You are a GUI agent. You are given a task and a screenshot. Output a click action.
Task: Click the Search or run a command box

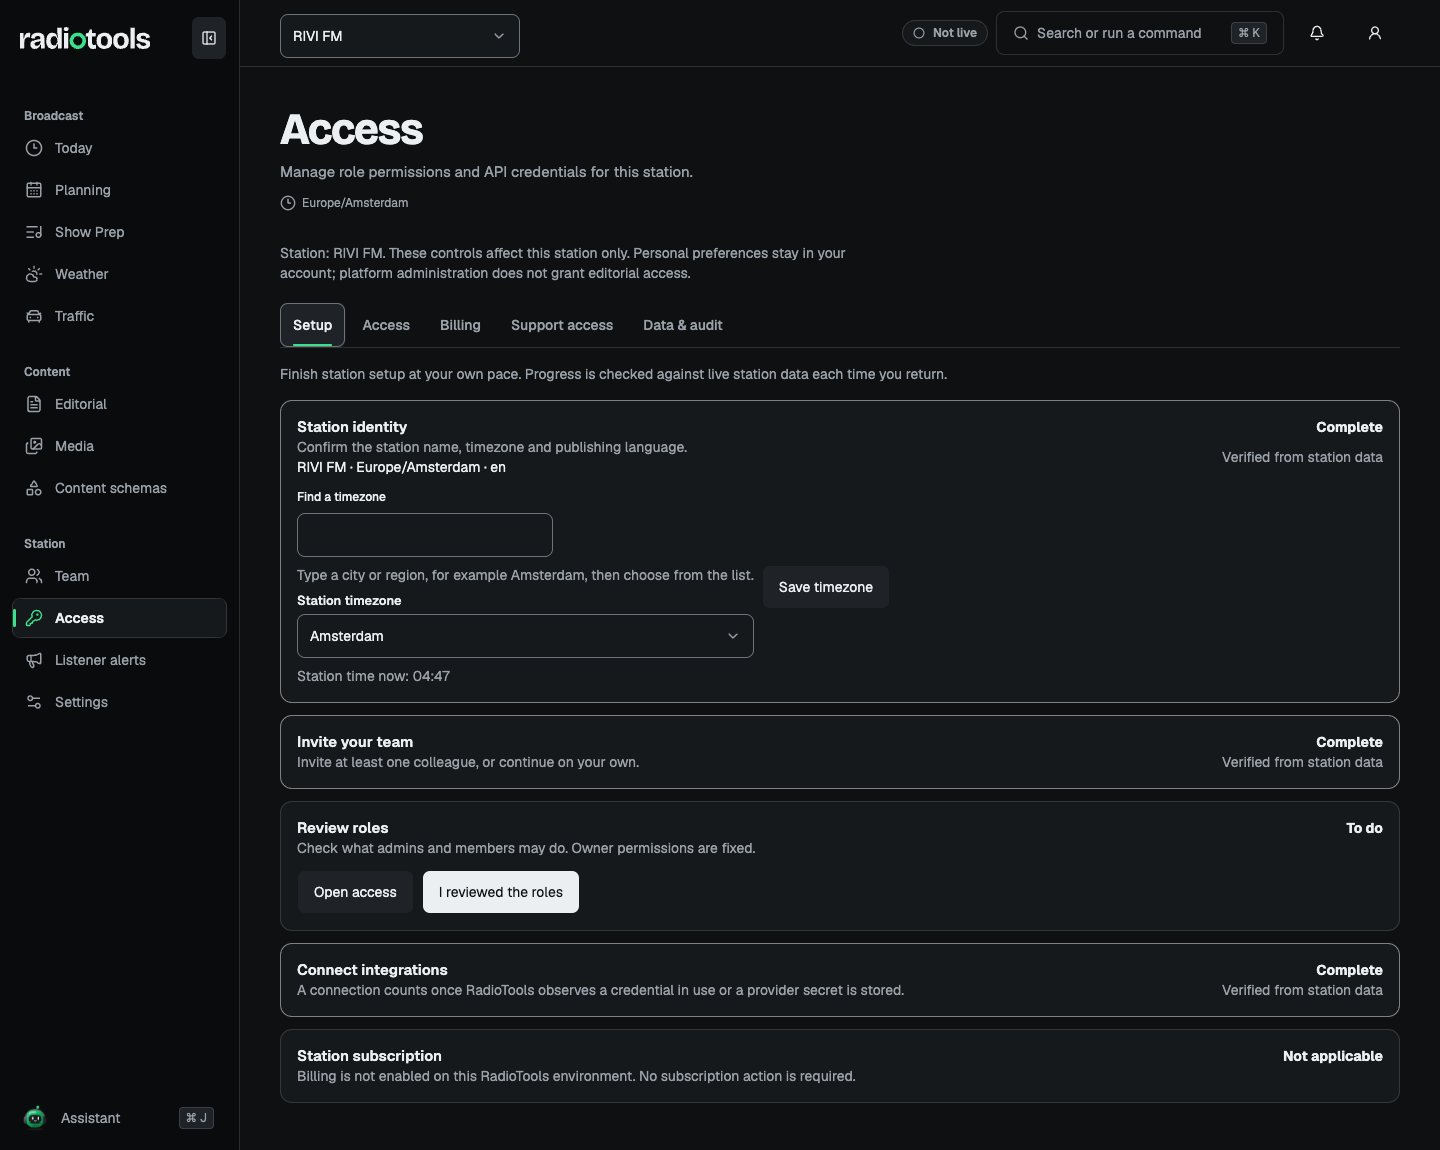point(1140,33)
